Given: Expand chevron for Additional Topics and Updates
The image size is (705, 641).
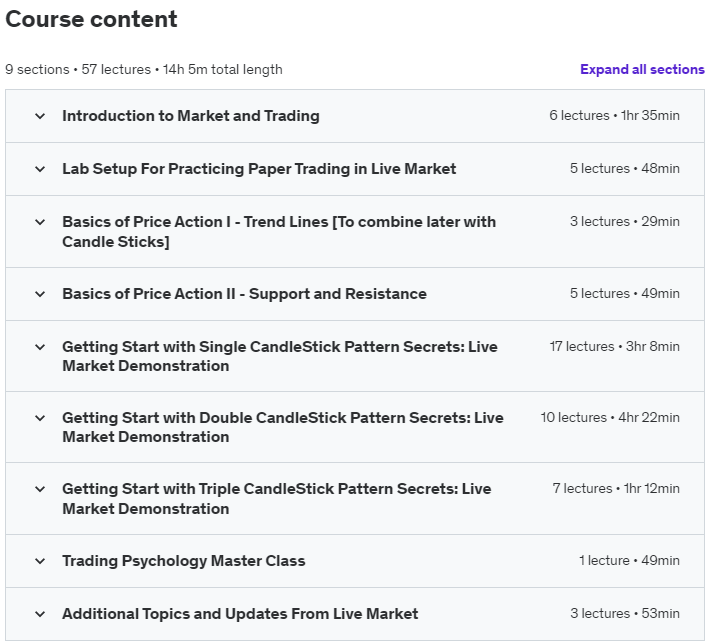Looking at the screenshot, I should click(x=40, y=614).
